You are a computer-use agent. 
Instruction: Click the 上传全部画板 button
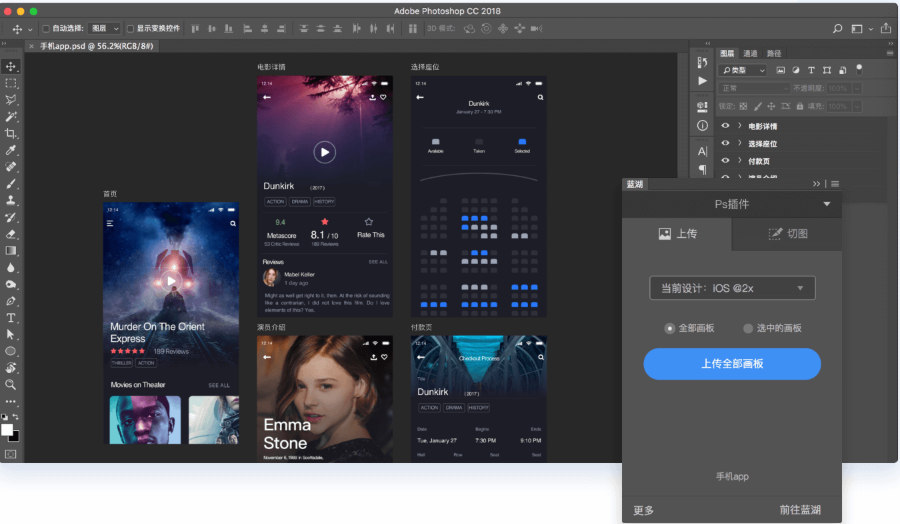[x=732, y=364]
